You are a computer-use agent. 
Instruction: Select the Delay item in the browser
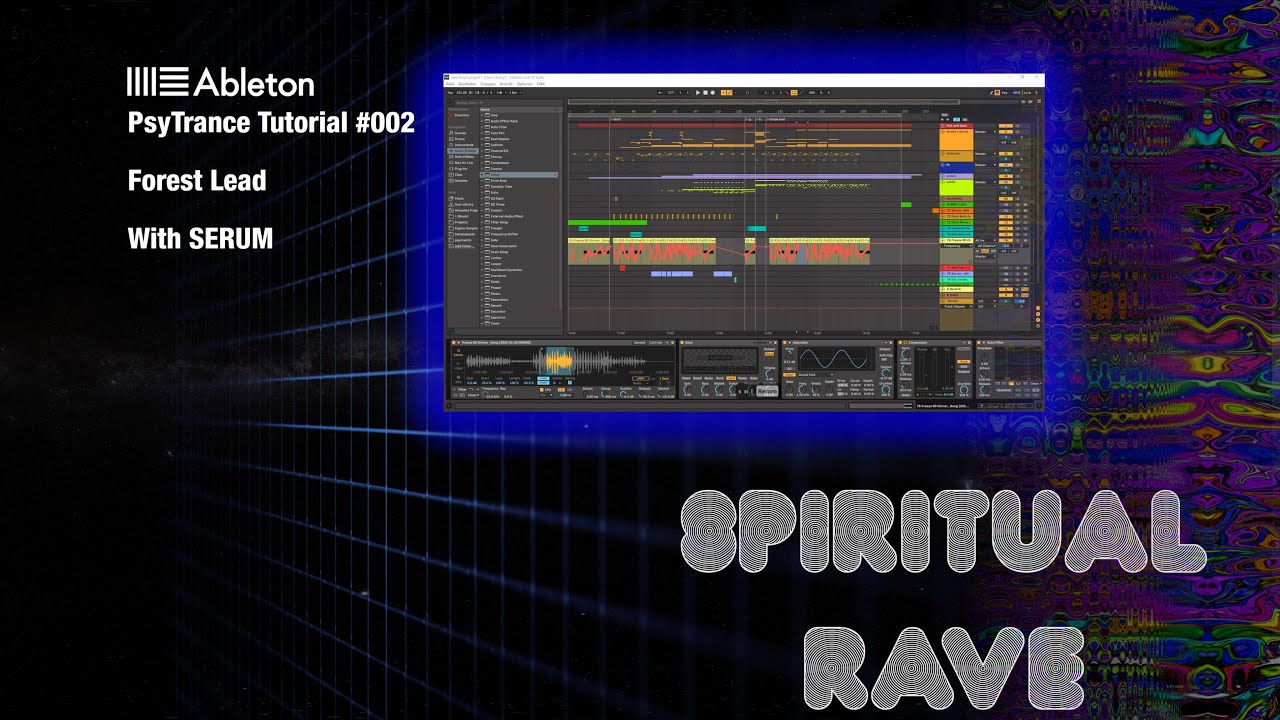tap(519, 175)
